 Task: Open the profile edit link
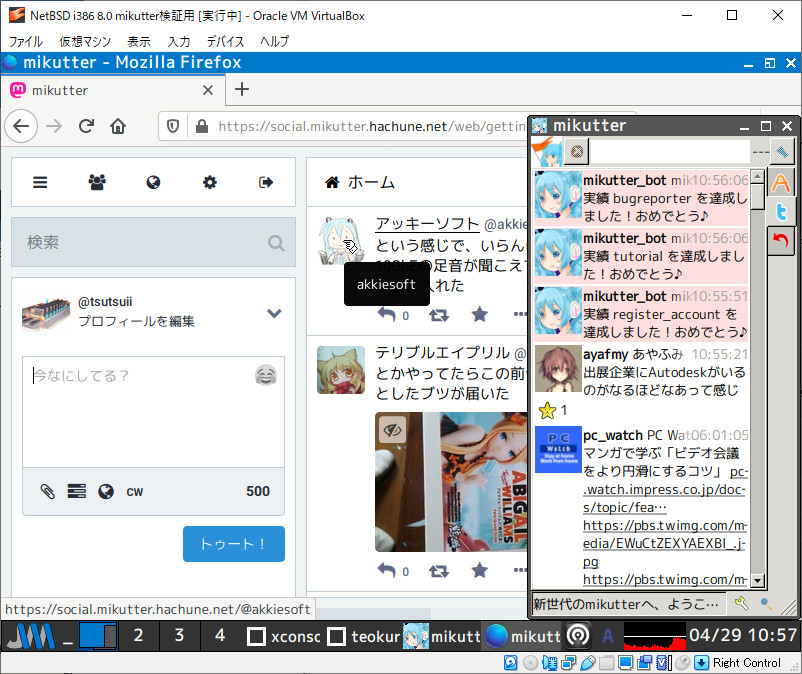(x=137, y=321)
